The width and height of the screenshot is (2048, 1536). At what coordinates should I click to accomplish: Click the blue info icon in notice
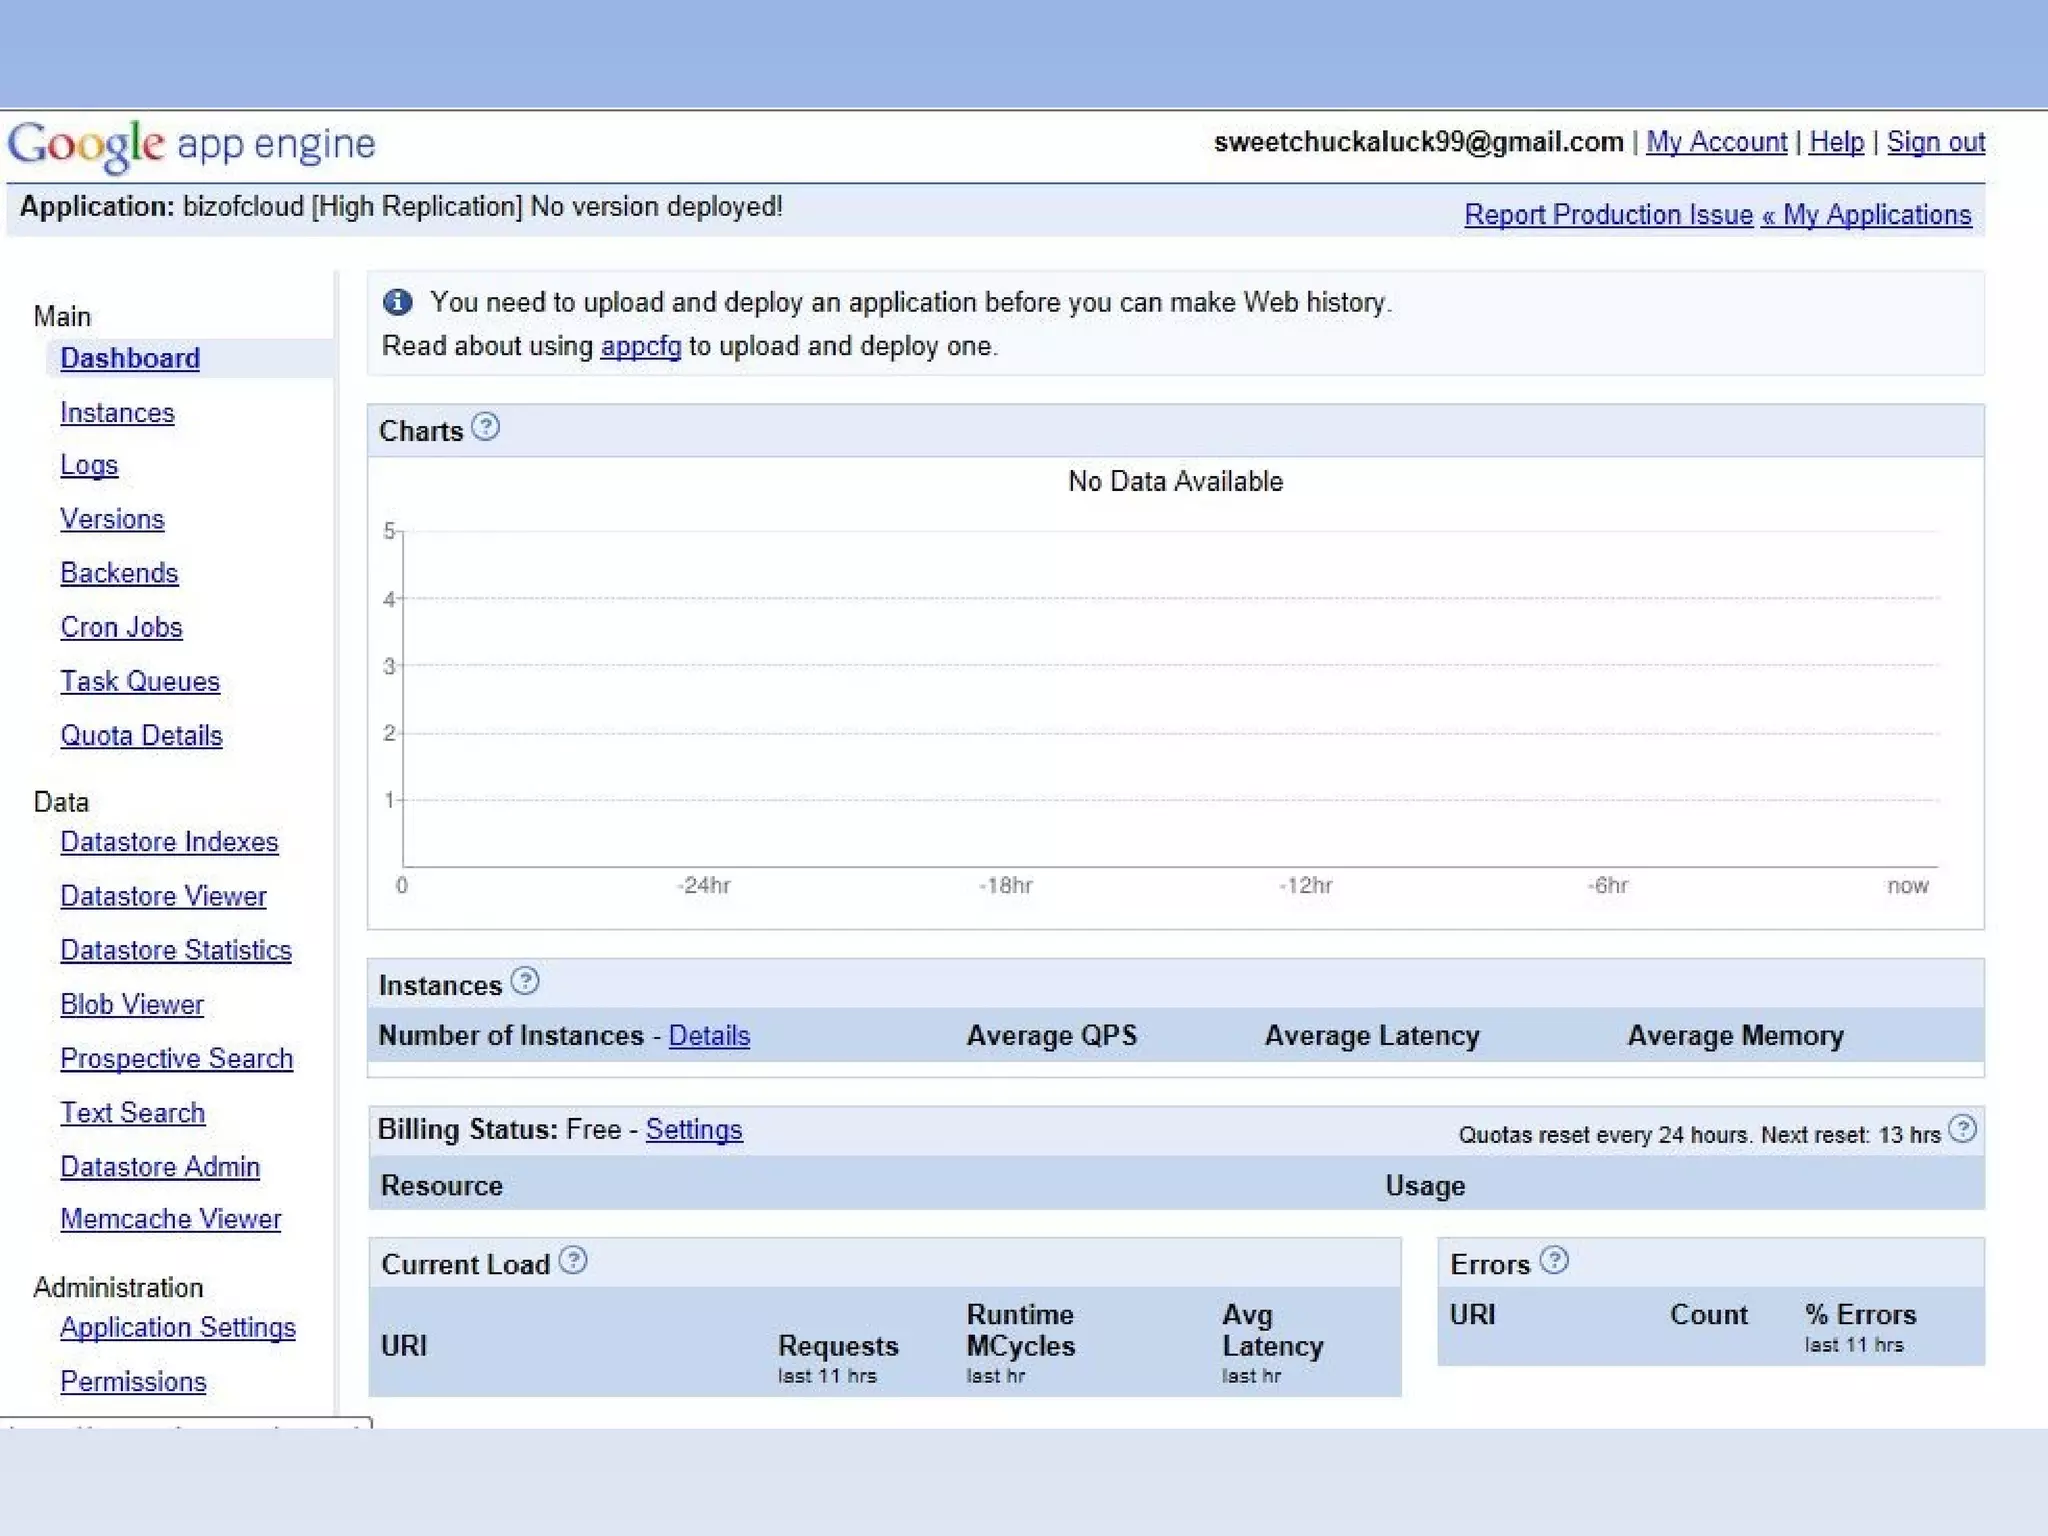point(398,301)
